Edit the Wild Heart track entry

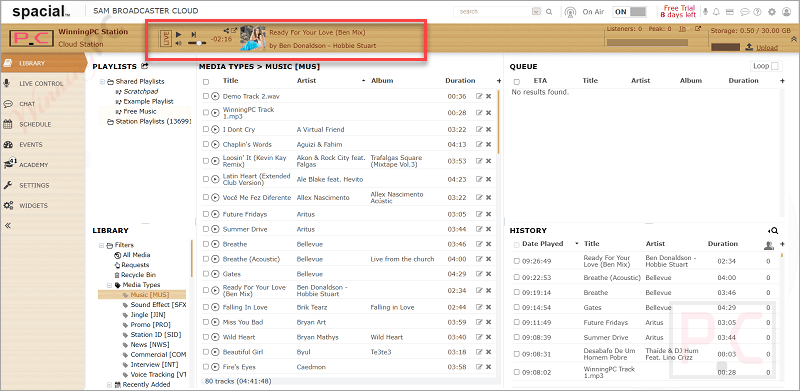479,337
